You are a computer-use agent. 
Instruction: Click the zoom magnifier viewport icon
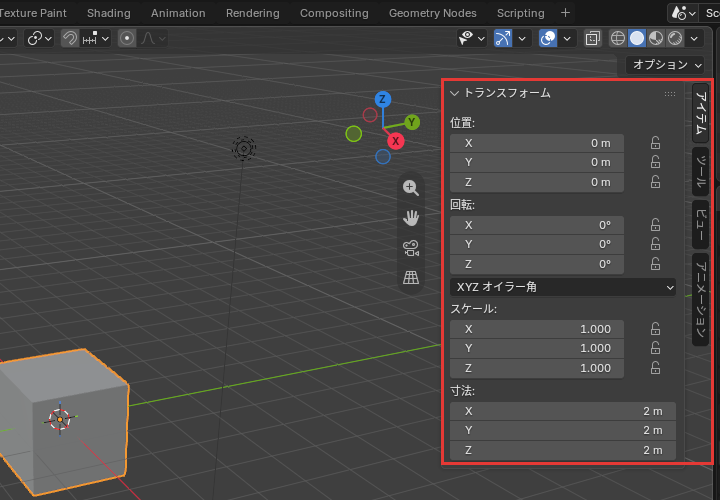pos(411,188)
